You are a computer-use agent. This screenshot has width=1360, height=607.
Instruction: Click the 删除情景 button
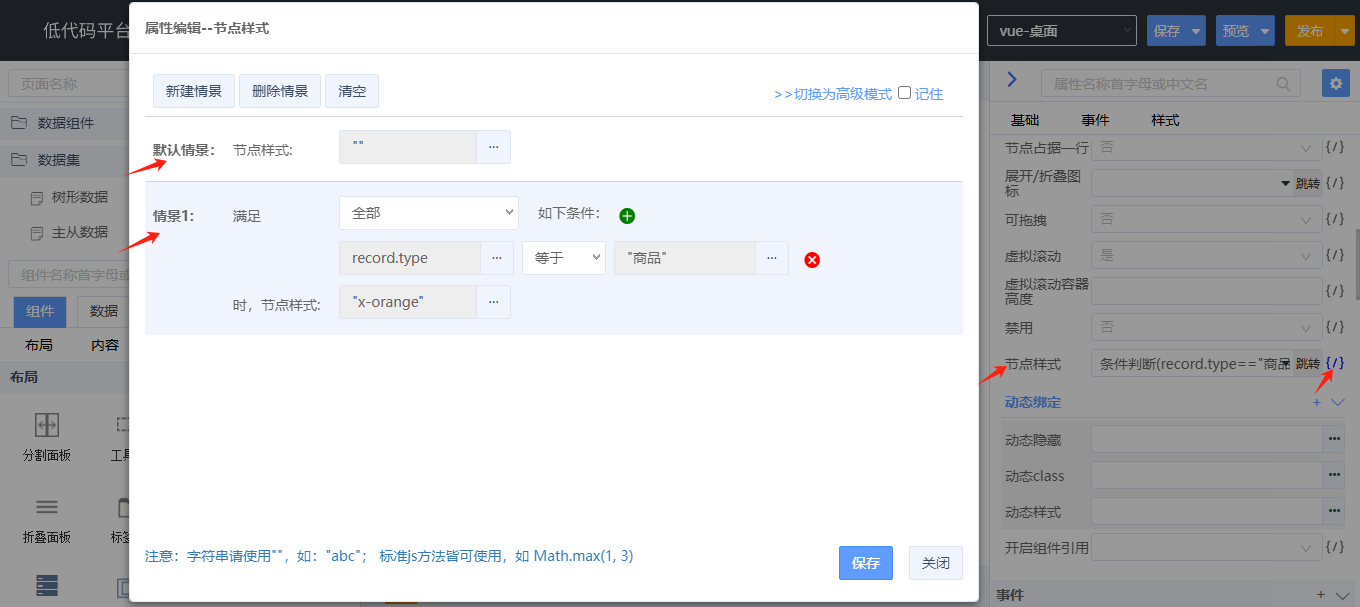coord(280,91)
